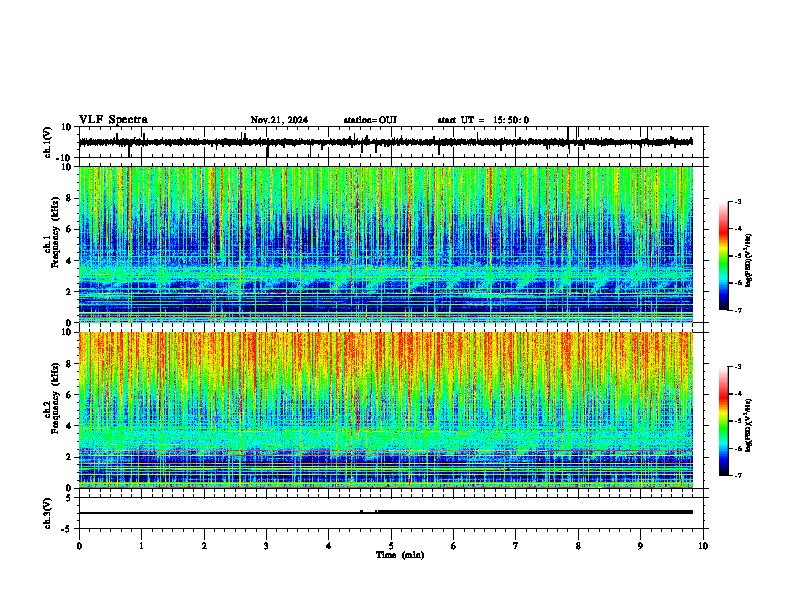The image size is (792, 612).
Task: Click the ch.3 voltage trace line
Action: click(x=386, y=512)
